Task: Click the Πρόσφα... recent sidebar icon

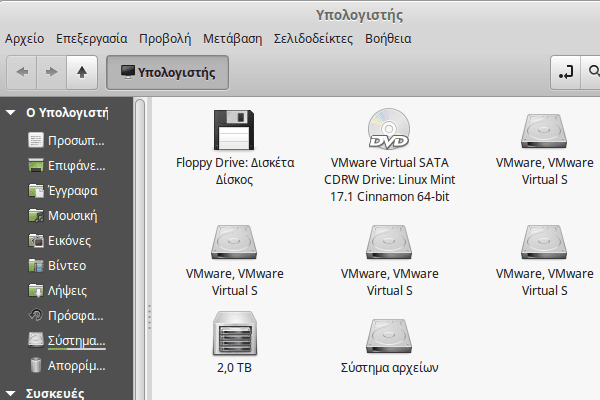Action: 36,315
